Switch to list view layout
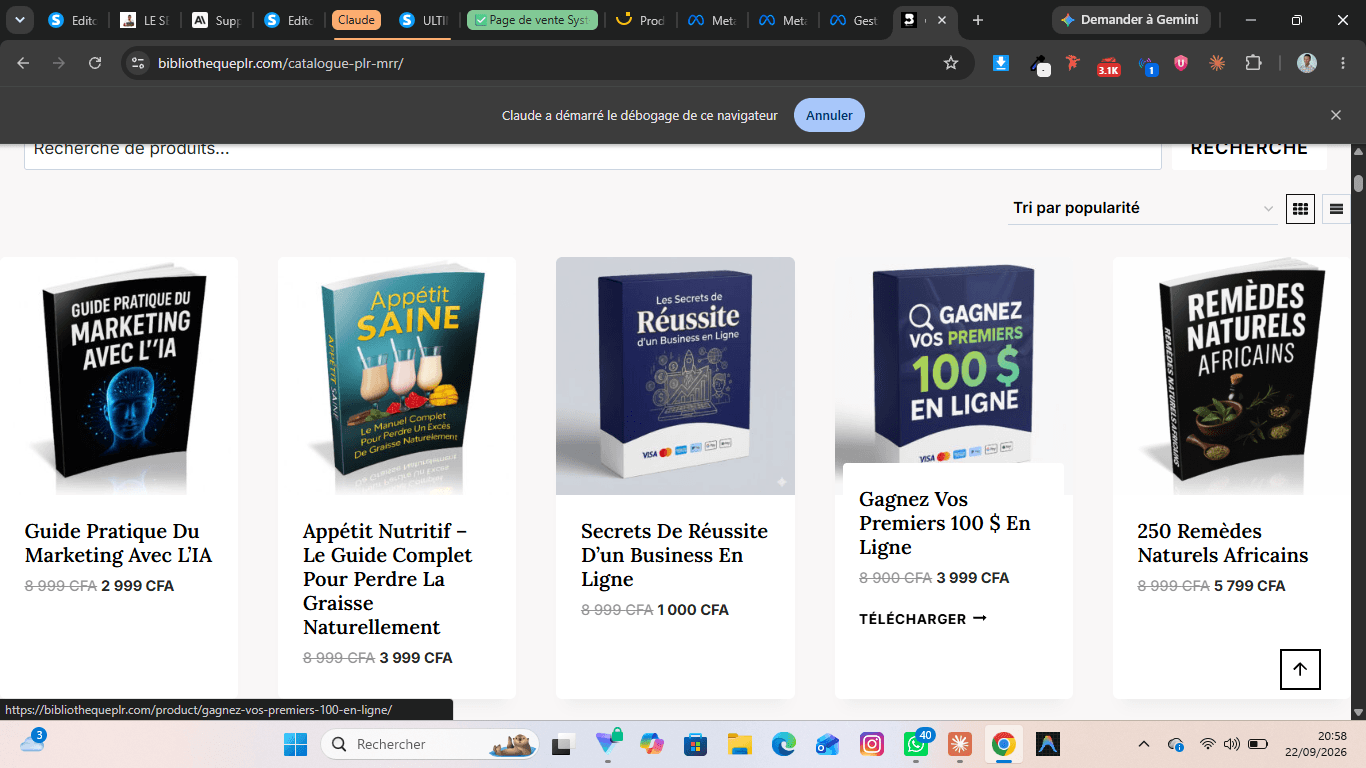This screenshot has height=768, width=1366. tap(1336, 209)
